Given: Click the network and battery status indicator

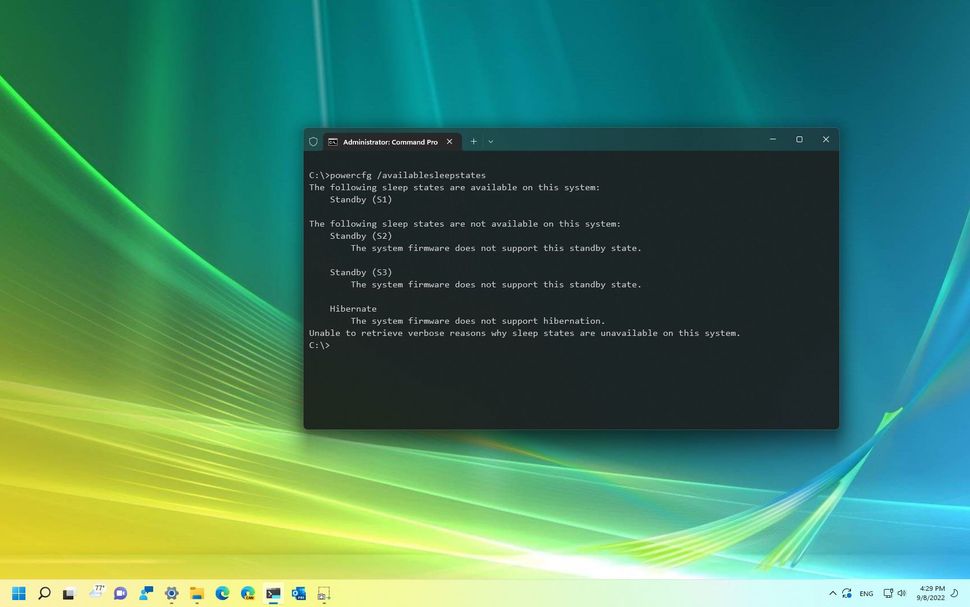Looking at the screenshot, I should coord(888,593).
